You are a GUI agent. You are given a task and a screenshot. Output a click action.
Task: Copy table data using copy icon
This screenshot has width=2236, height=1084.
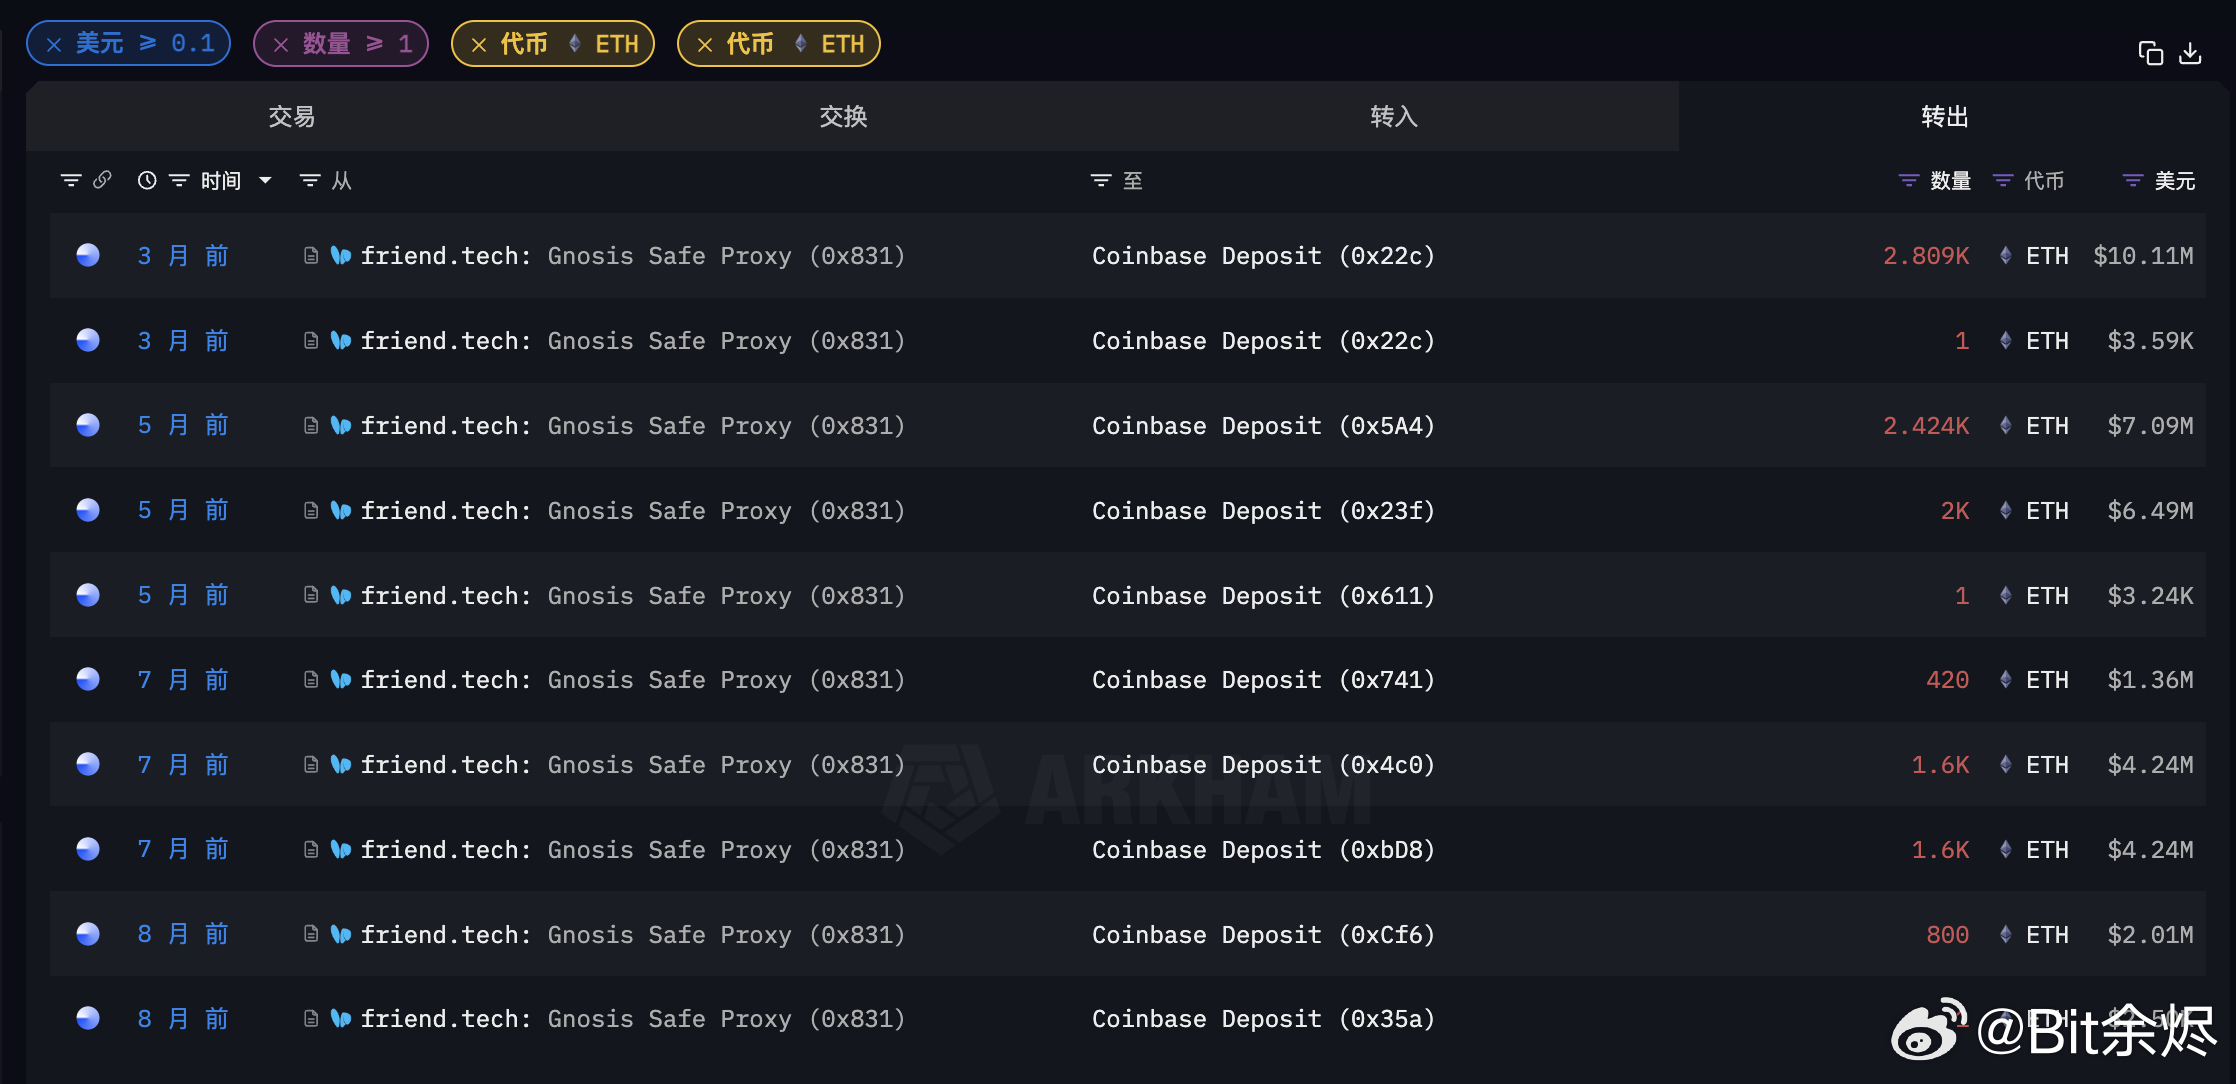coord(2150,53)
